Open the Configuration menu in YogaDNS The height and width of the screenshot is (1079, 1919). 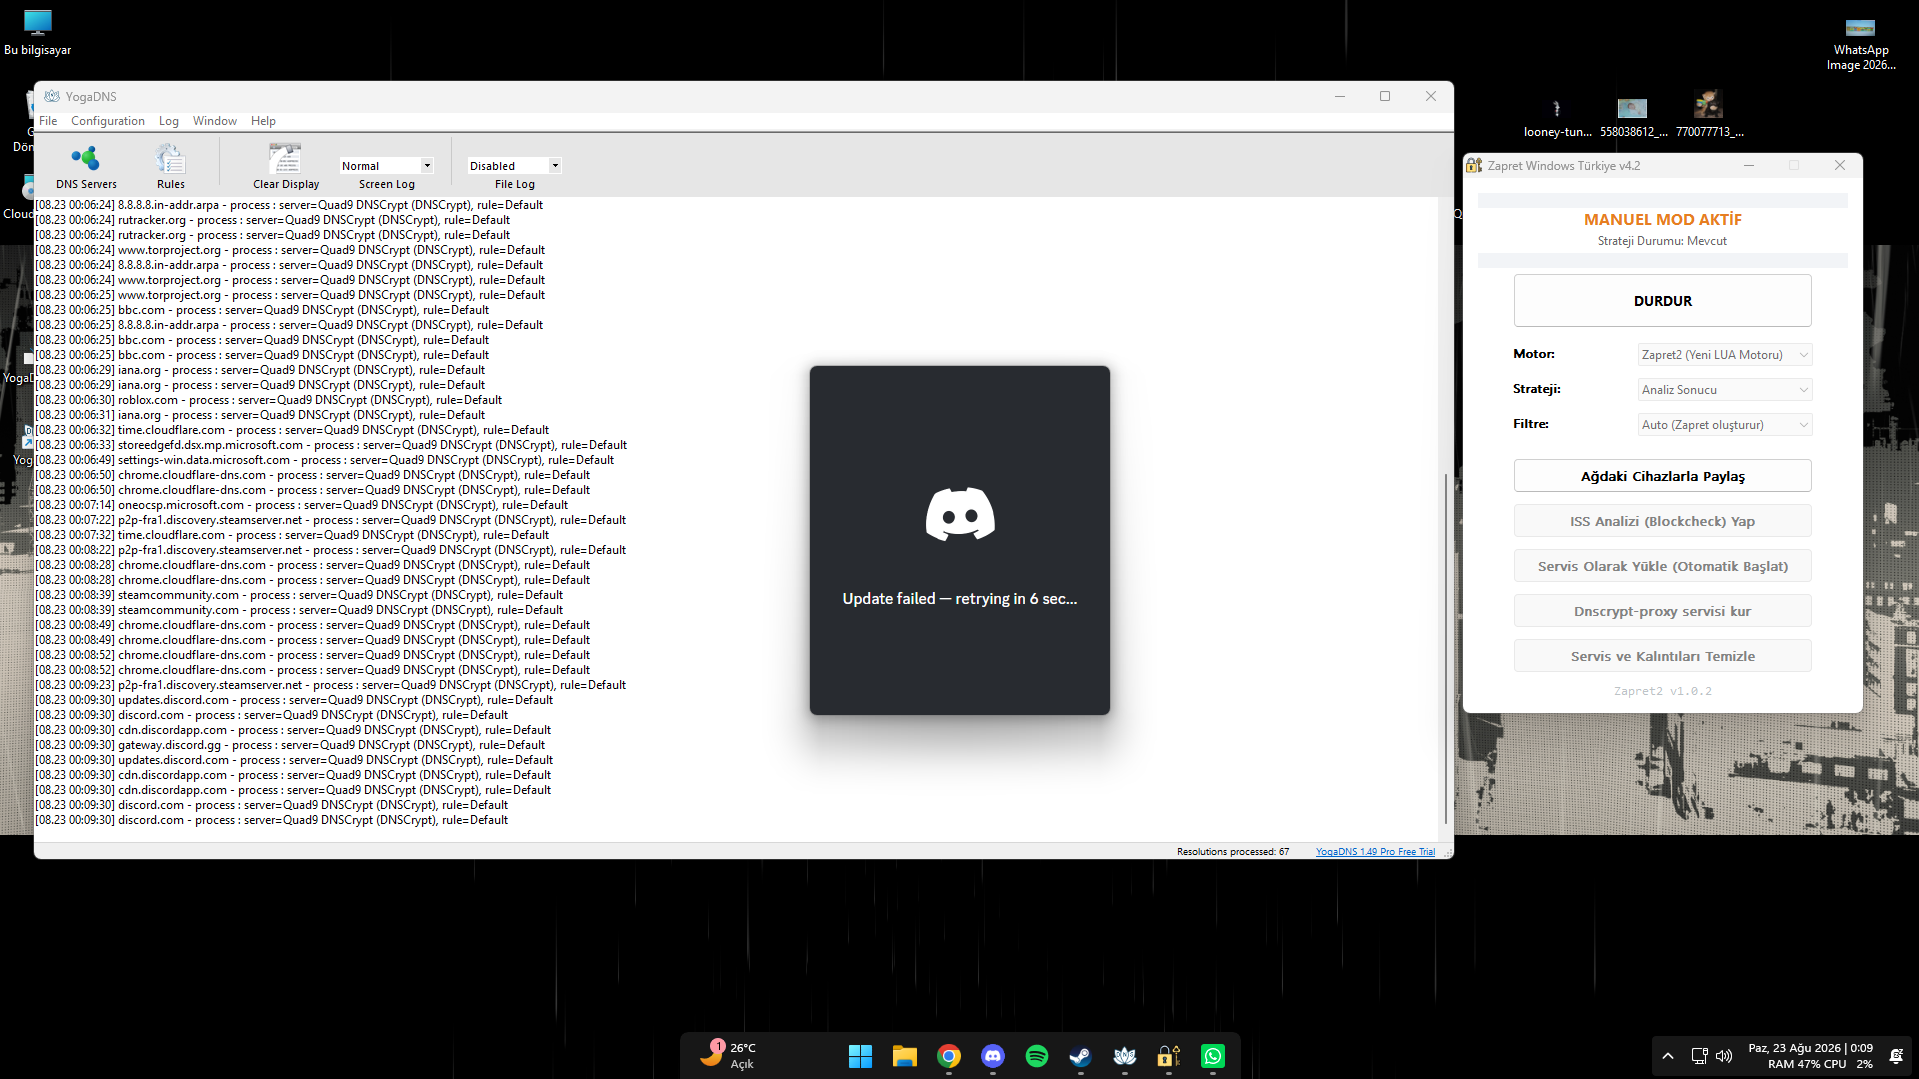(108, 121)
